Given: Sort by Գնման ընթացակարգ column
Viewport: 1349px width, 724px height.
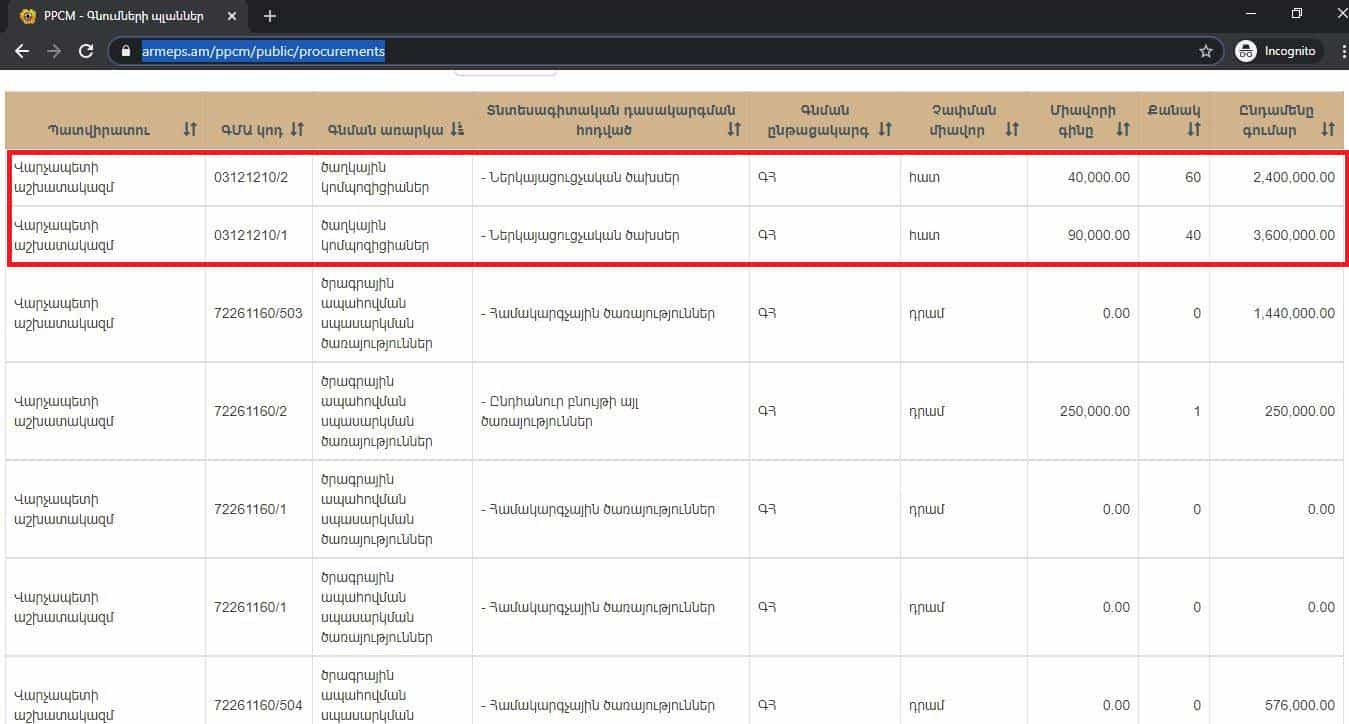Looking at the screenshot, I should coord(884,130).
